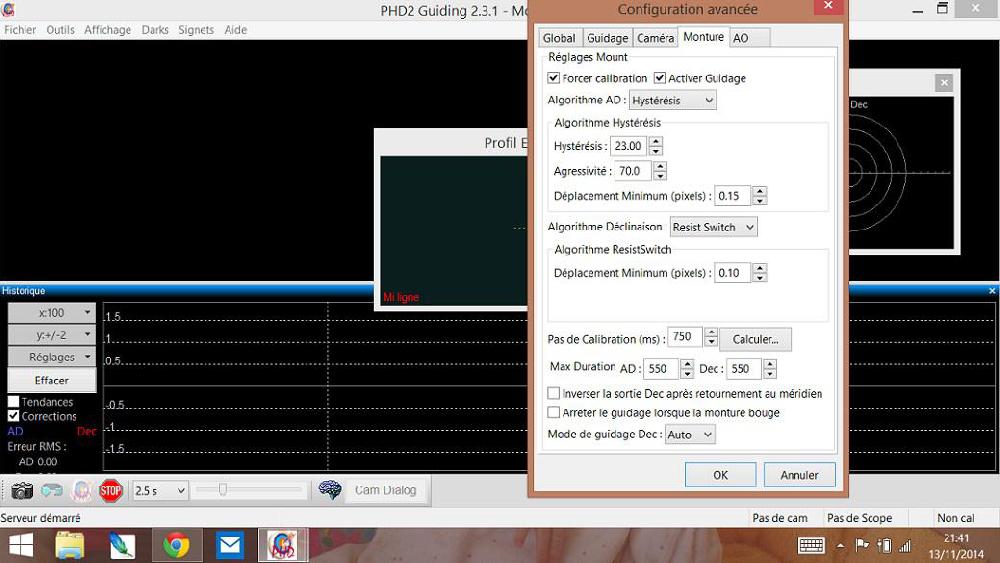This screenshot has width=1000, height=563.
Task: Click the PHD guide target icon
Action: point(82,490)
